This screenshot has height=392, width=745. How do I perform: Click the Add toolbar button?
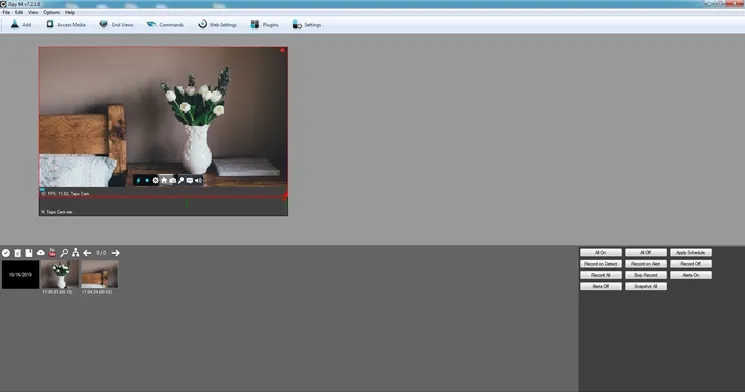20,24
